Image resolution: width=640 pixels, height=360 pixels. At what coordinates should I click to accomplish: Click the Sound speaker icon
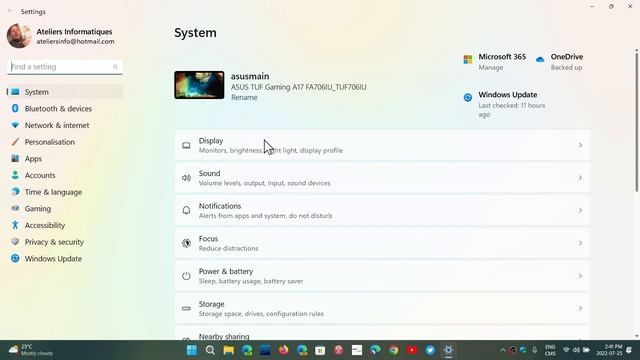click(x=186, y=178)
